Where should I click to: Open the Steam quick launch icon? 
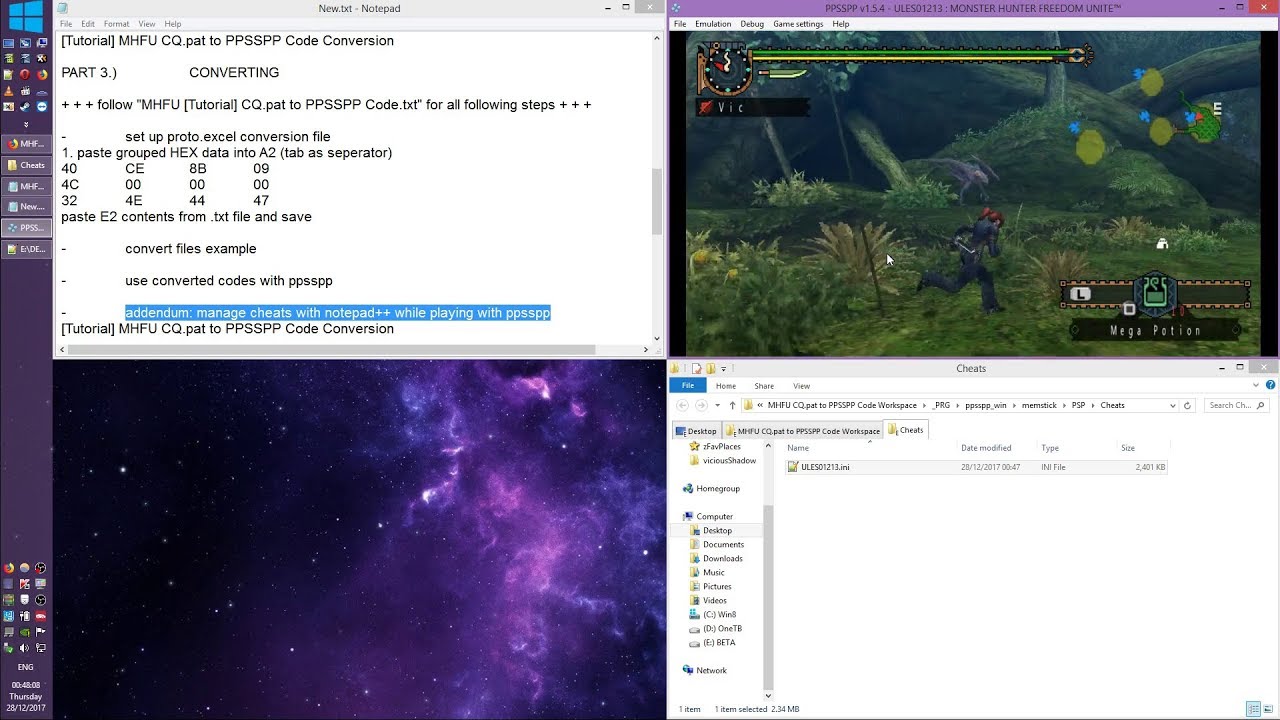tap(25, 106)
